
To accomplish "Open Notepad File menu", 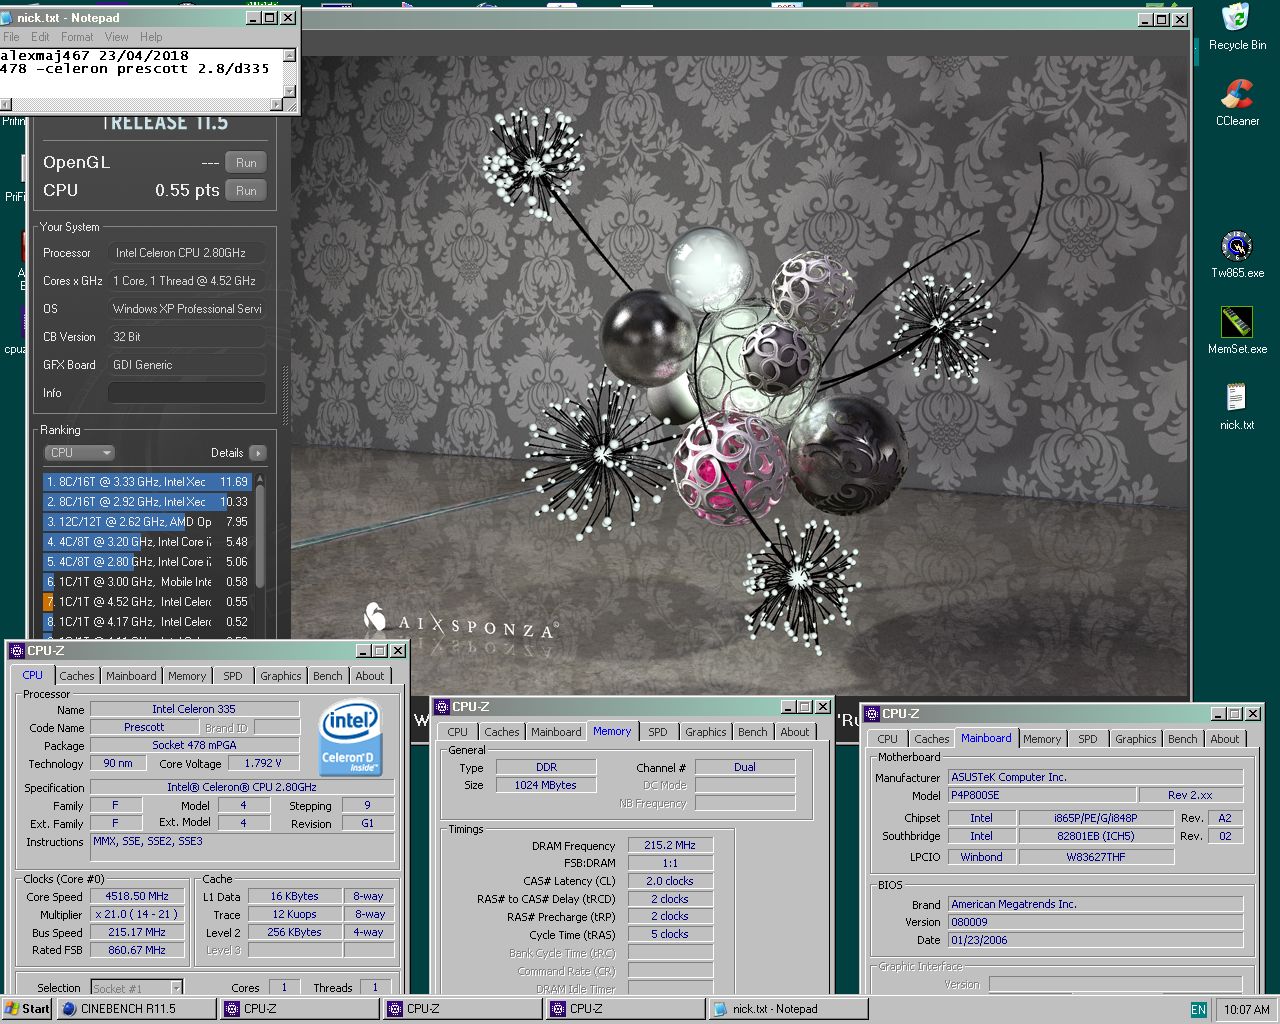I will coord(11,37).
